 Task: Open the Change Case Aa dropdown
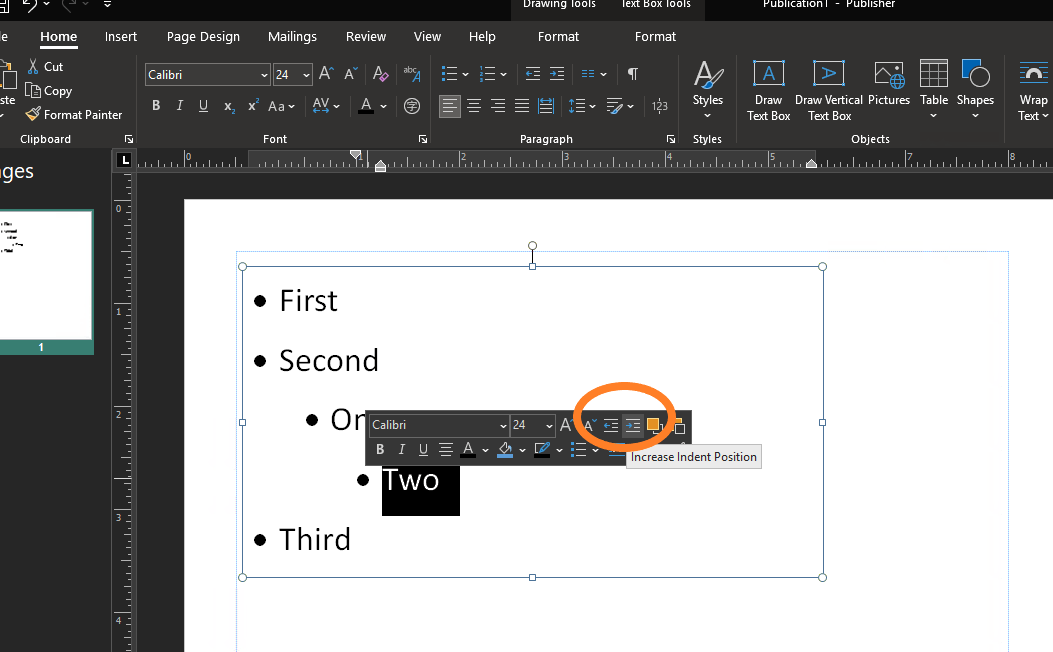point(281,106)
